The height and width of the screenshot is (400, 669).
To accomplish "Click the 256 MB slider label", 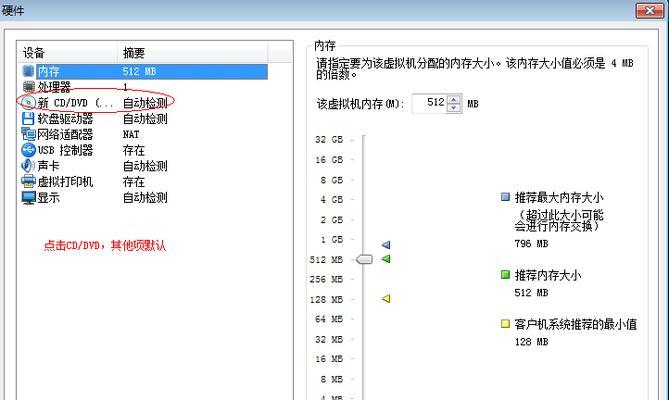I will 326,279.
